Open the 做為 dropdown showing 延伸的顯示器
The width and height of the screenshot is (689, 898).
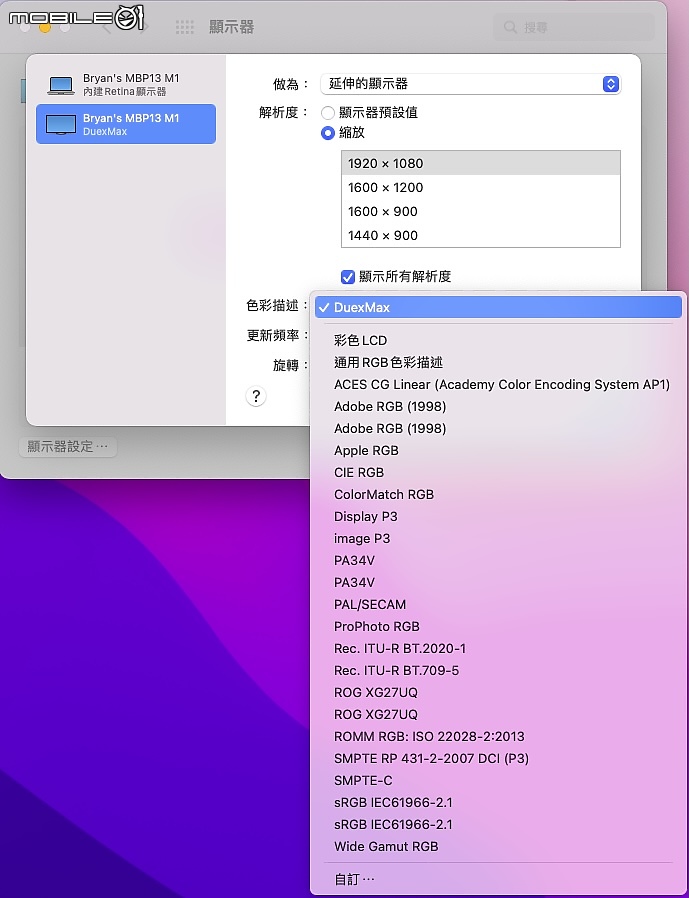pyautogui.click(x=471, y=84)
